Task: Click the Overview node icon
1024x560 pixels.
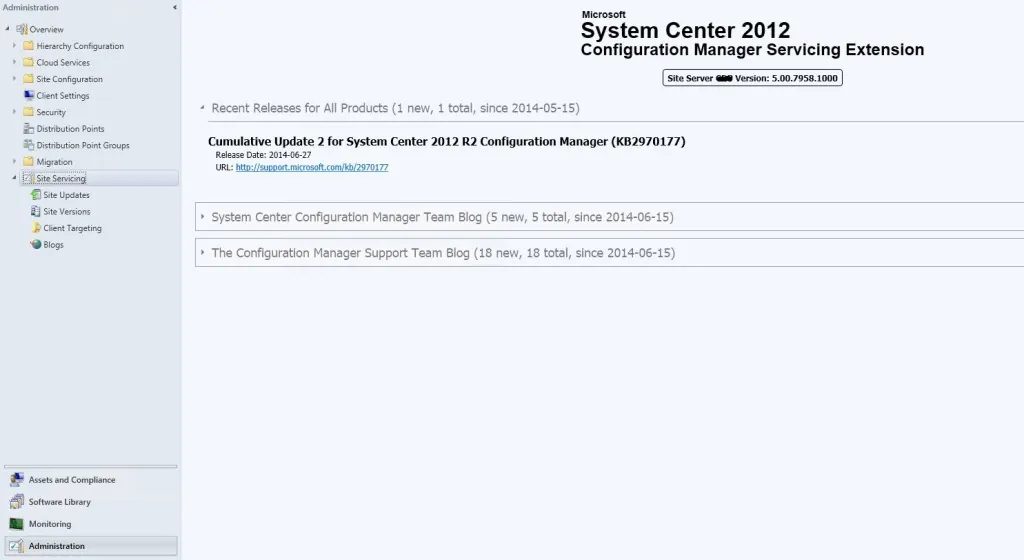Action: point(22,29)
